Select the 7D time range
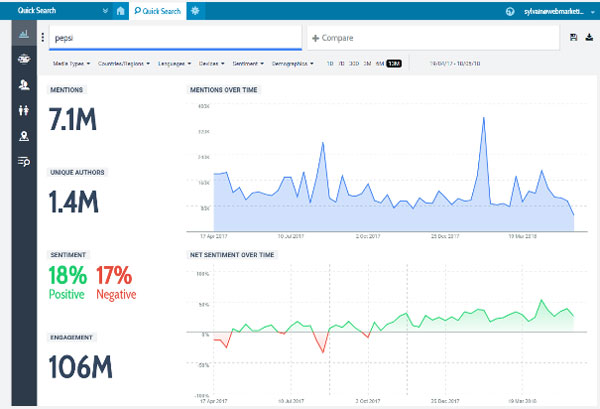 pos(341,64)
